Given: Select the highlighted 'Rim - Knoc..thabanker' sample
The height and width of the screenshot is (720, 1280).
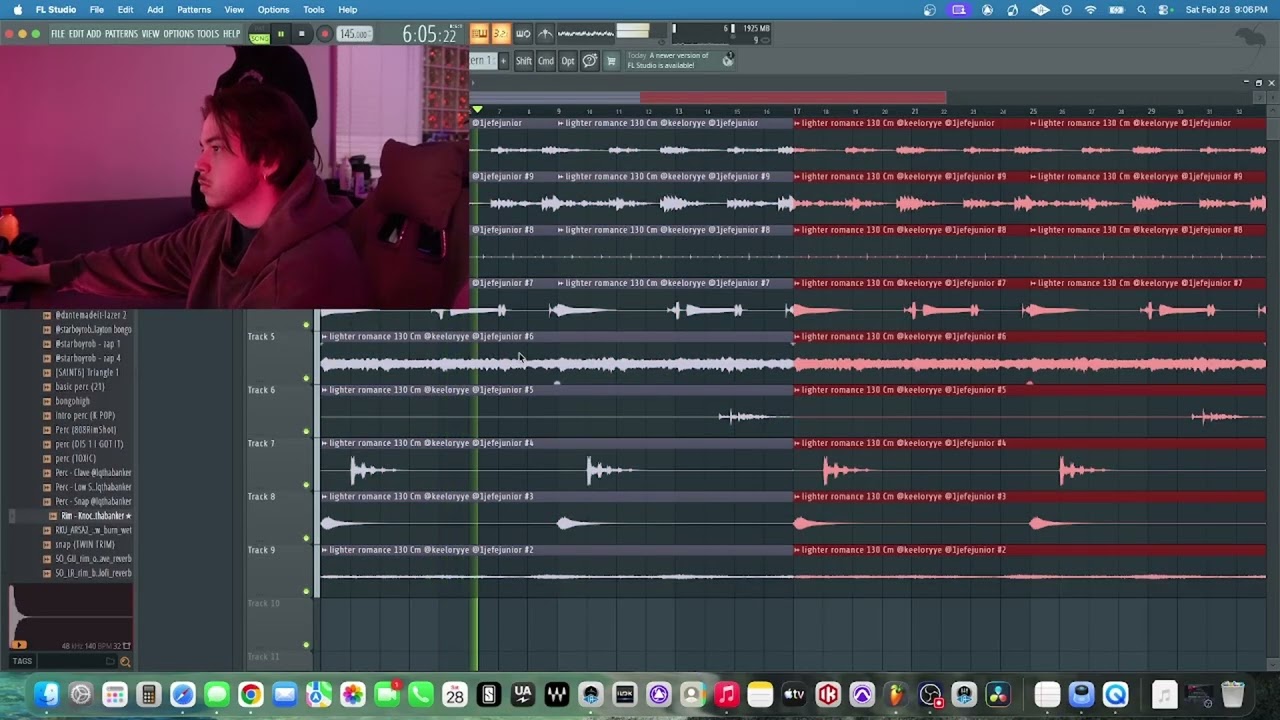Looking at the screenshot, I should (x=96, y=516).
